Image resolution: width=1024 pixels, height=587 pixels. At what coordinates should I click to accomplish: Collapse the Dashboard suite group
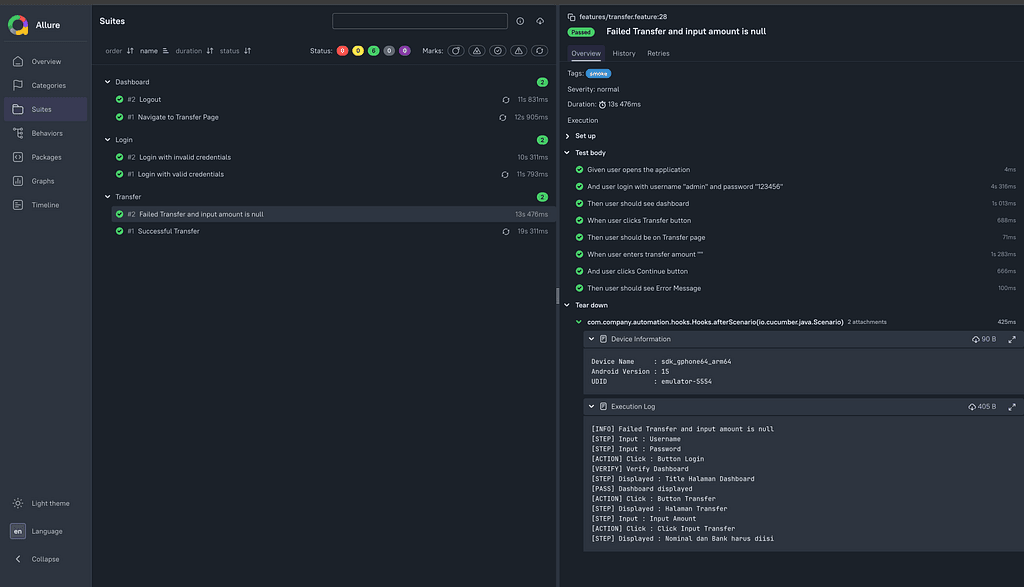(108, 82)
